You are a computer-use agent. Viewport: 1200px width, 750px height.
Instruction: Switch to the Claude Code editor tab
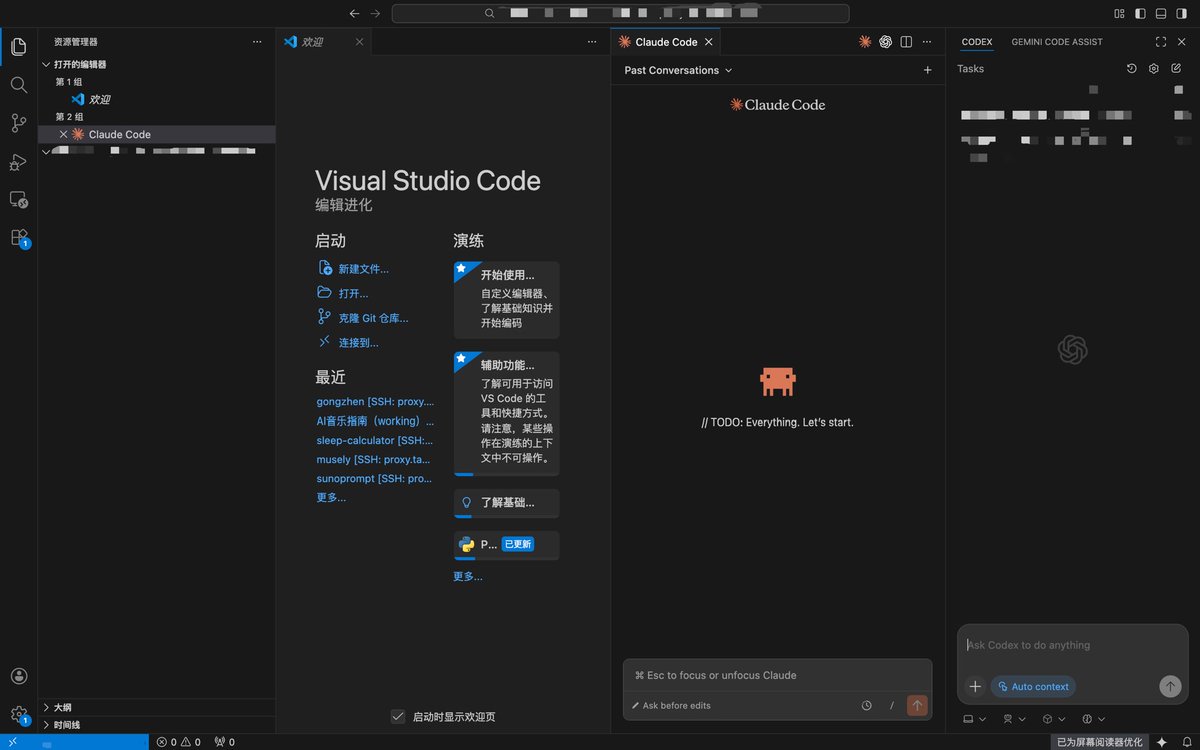click(x=665, y=42)
